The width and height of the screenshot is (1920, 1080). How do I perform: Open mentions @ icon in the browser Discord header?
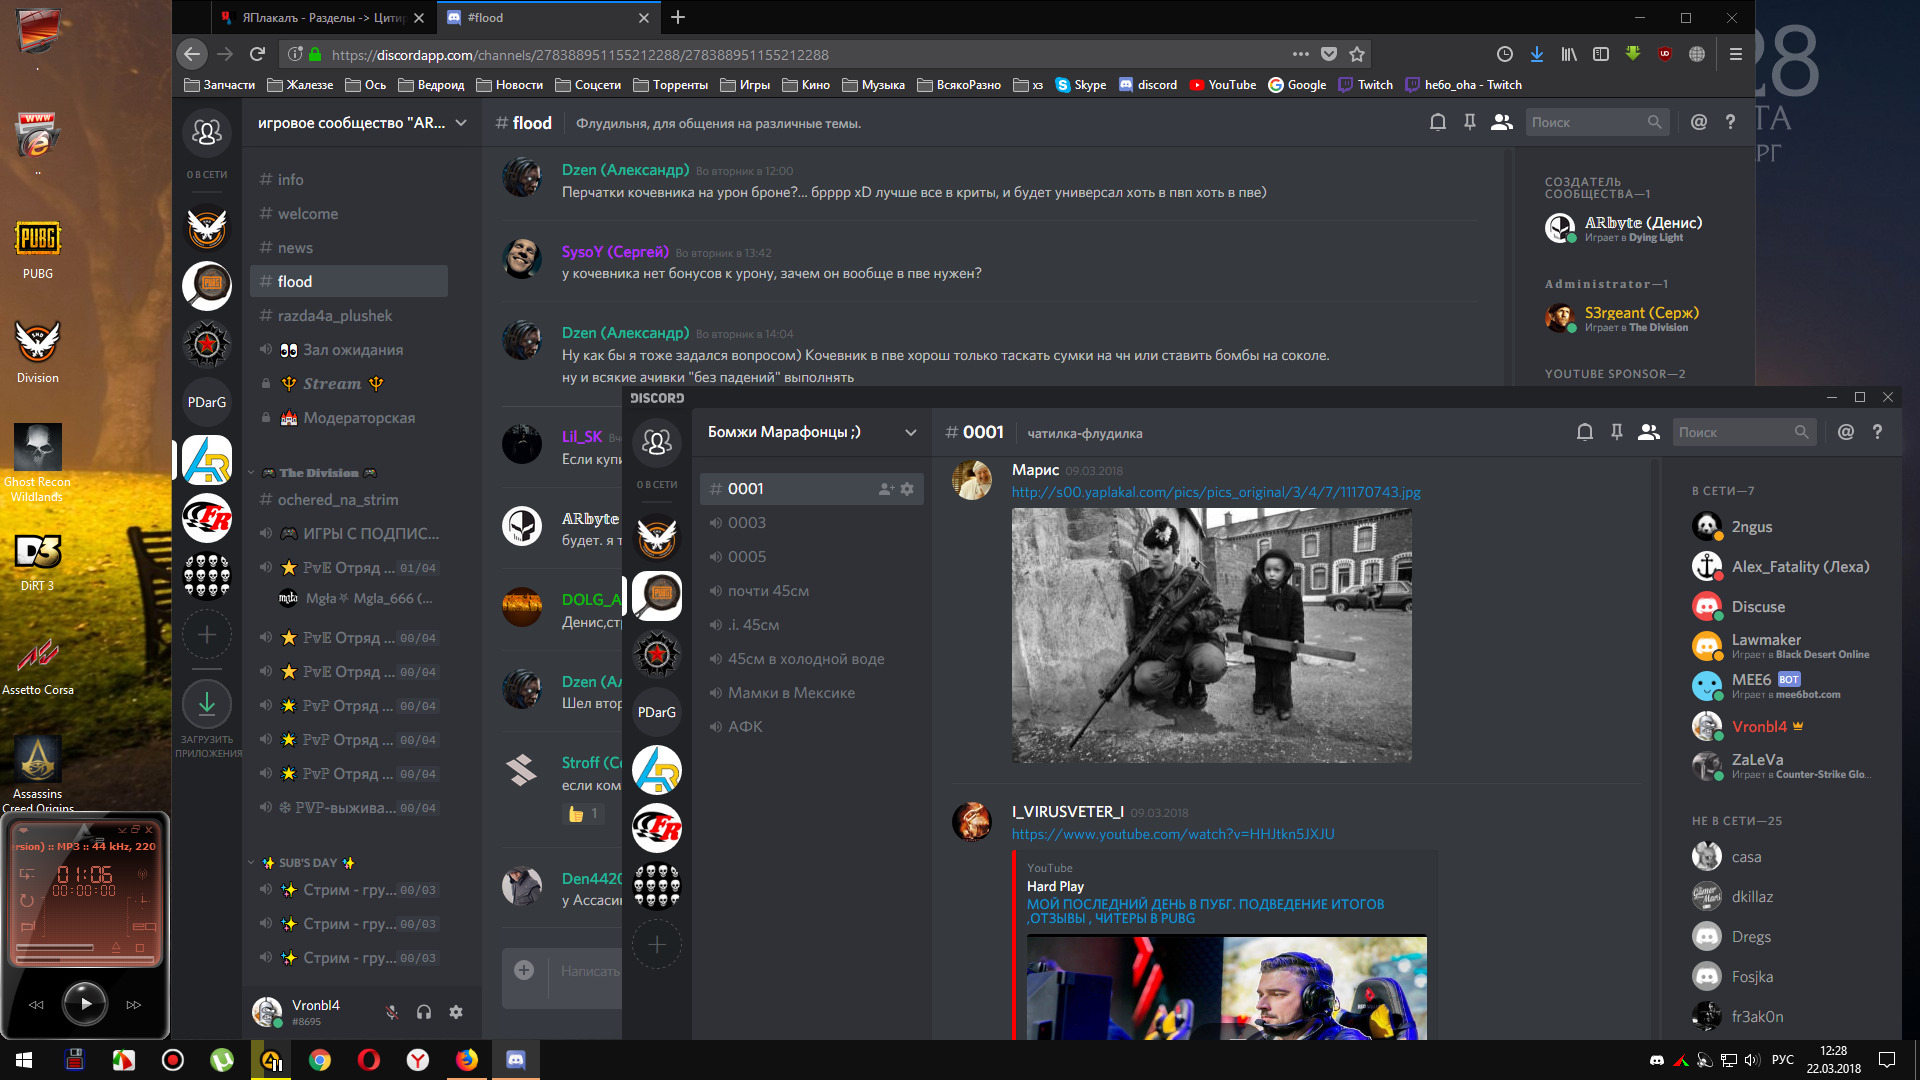pos(1699,122)
